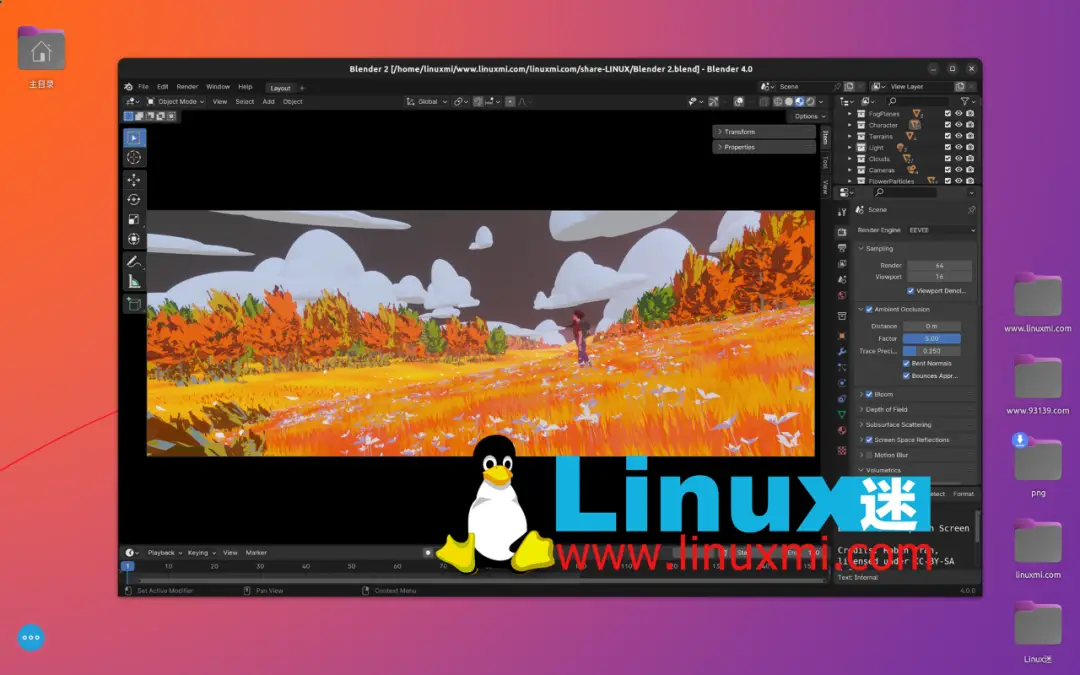Image resolution: width=1080 pixels, height=675 pixels.
Task: Open the Help menu
Action: tap(245, 87)
